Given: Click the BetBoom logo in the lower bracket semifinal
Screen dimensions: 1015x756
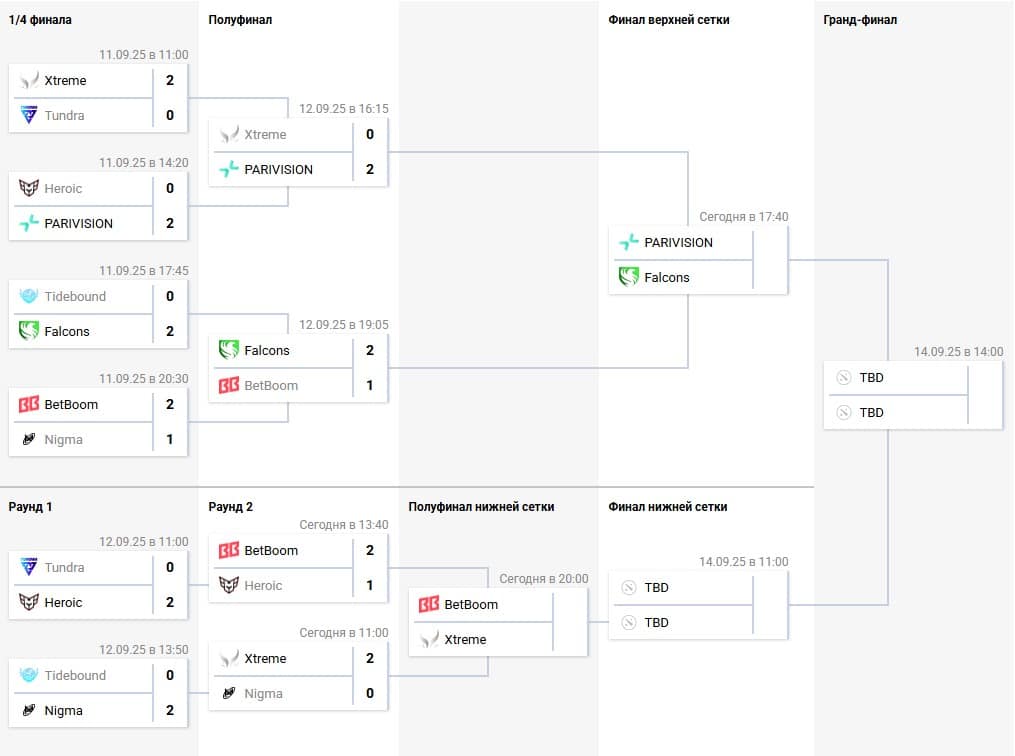Looking at the screenshot, I should (429, 605).
